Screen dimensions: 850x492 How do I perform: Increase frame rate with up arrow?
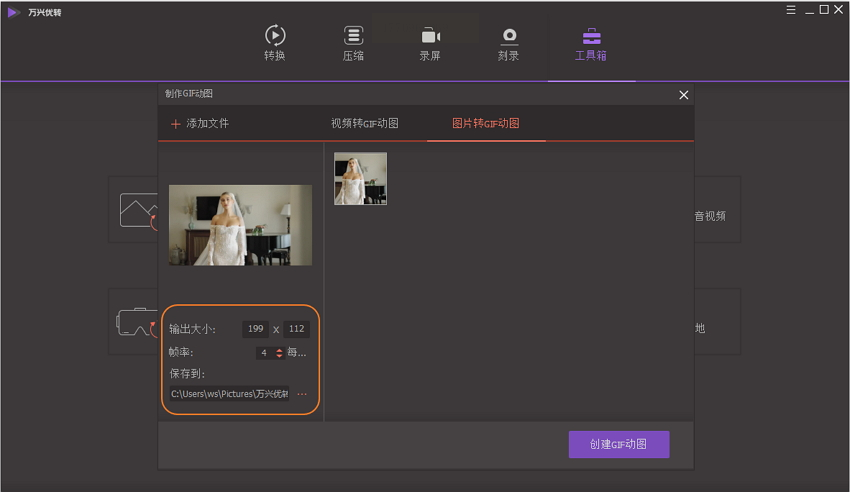pyautogui.click(x=279, y=350)
